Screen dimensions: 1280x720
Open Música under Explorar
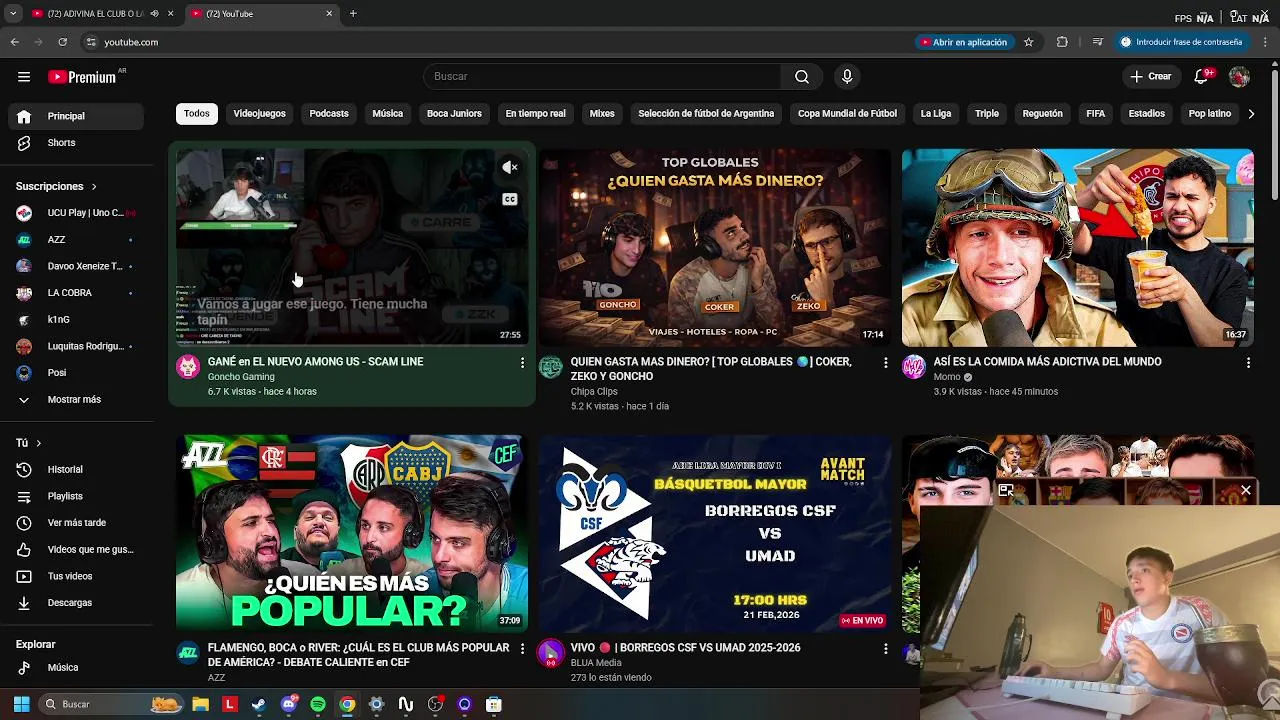point(76,668)
